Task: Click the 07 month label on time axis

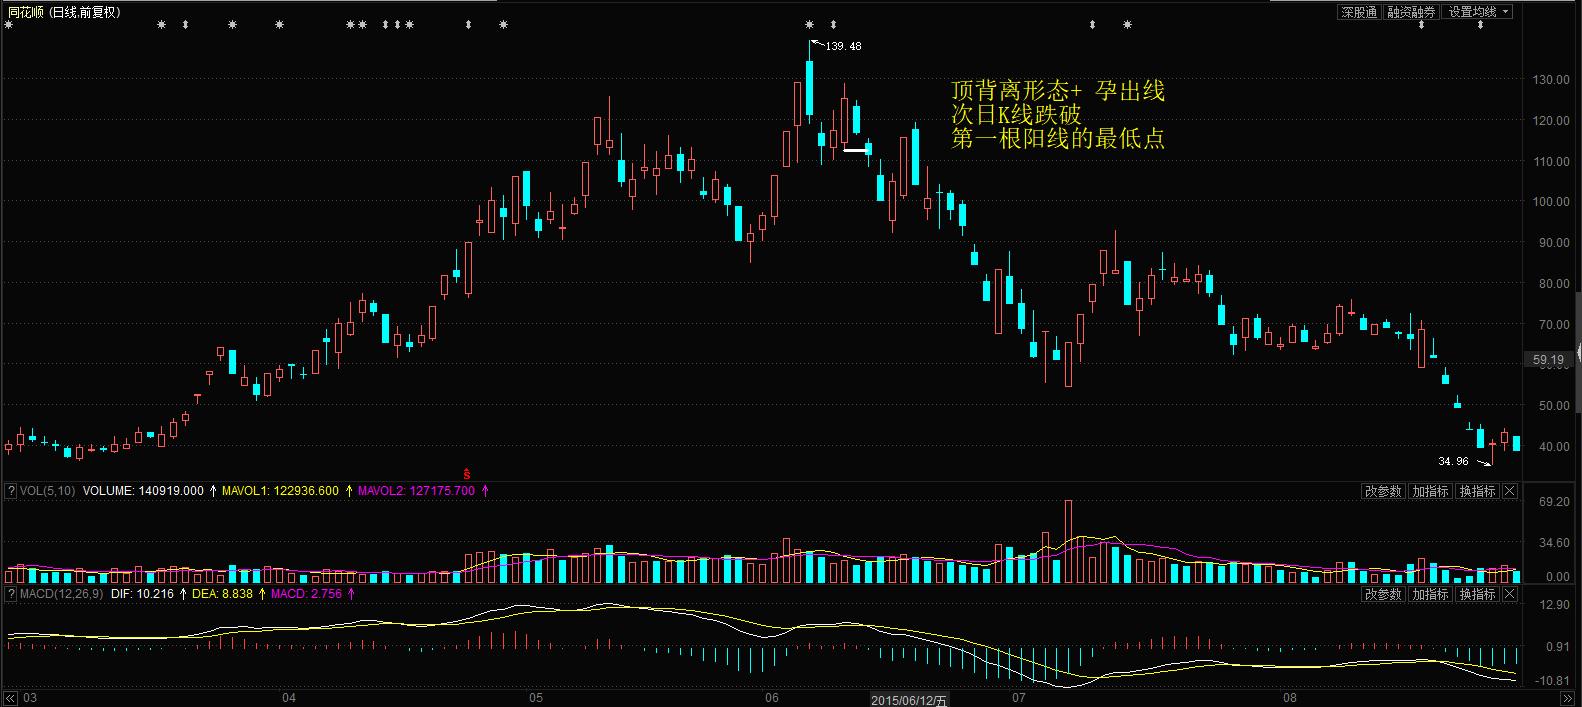Action: coord(1019,698)
